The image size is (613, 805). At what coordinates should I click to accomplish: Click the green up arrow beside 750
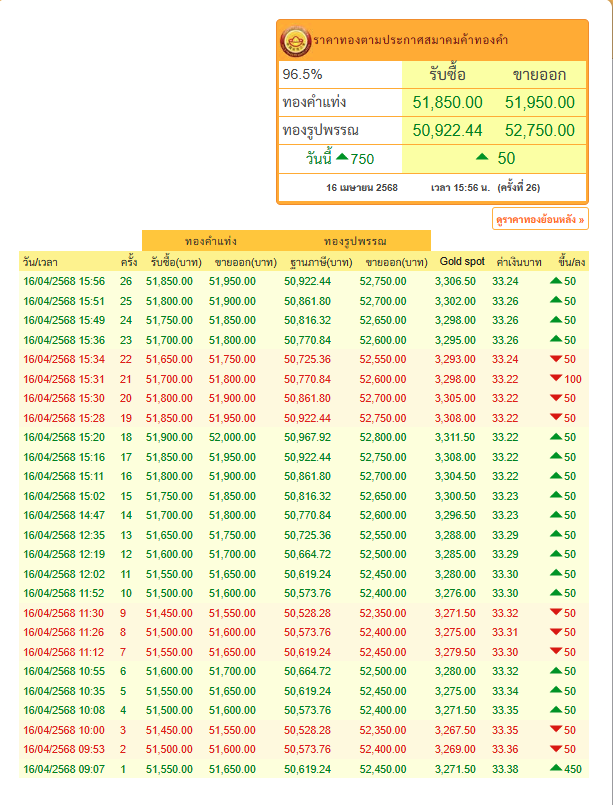(x=342, y=158)
